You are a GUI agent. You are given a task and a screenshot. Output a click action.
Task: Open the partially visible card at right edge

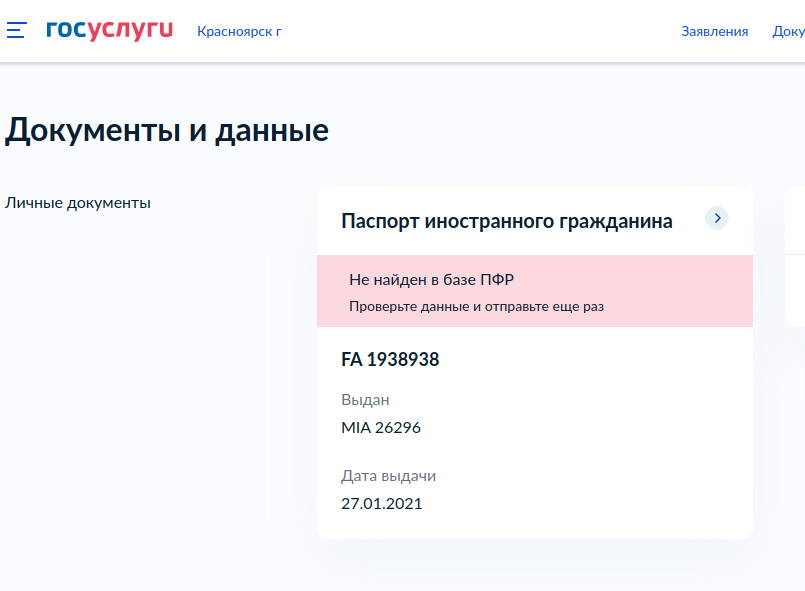[x=795, y=256]
